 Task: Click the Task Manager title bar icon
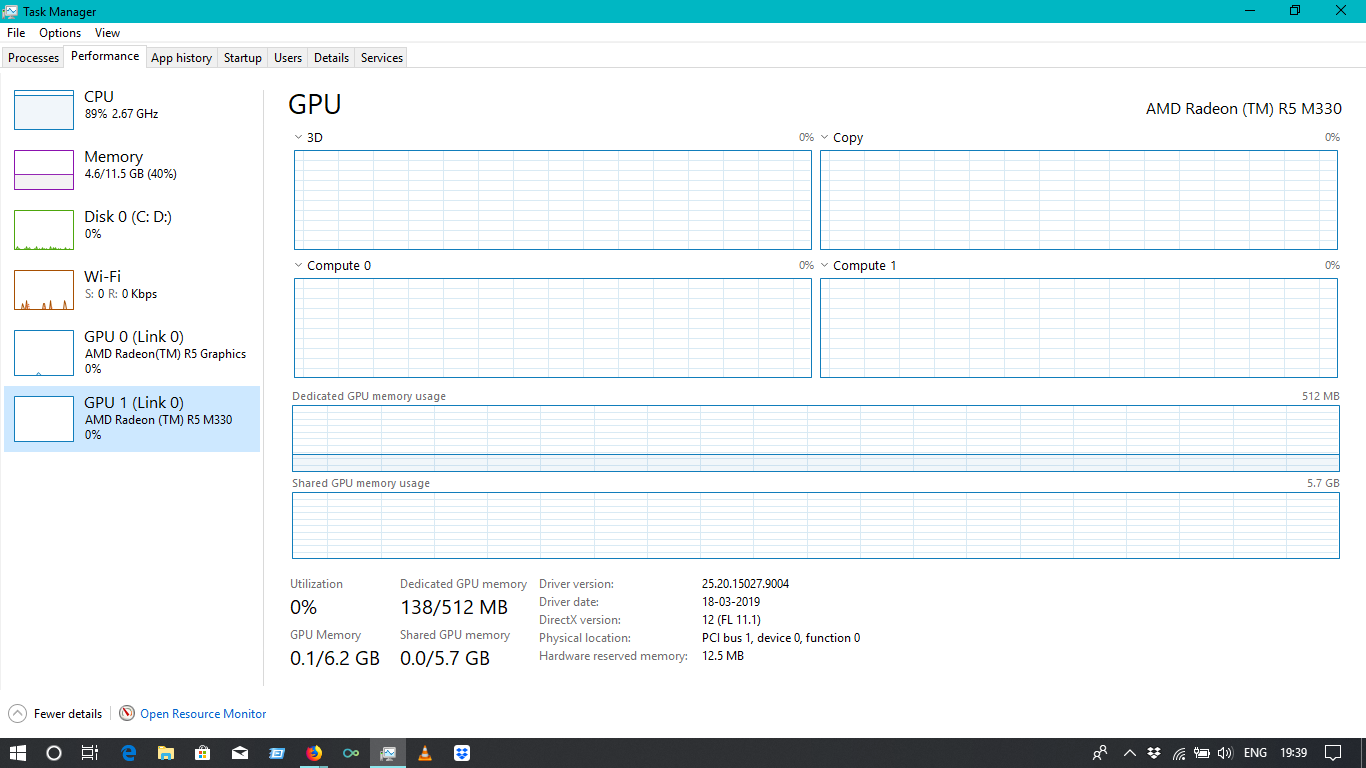tap(12, 11)
